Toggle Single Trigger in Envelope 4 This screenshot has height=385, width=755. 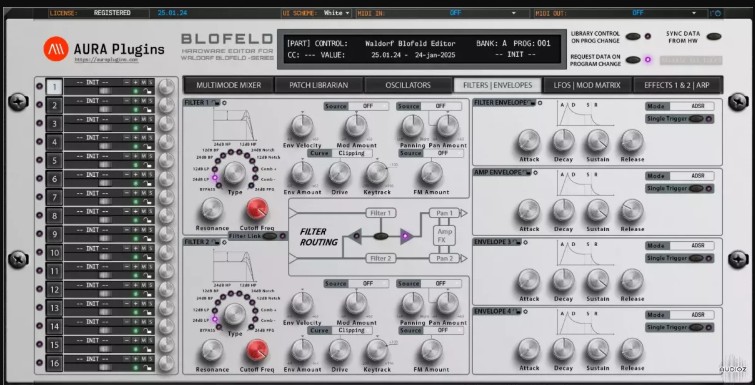point(696,328)
